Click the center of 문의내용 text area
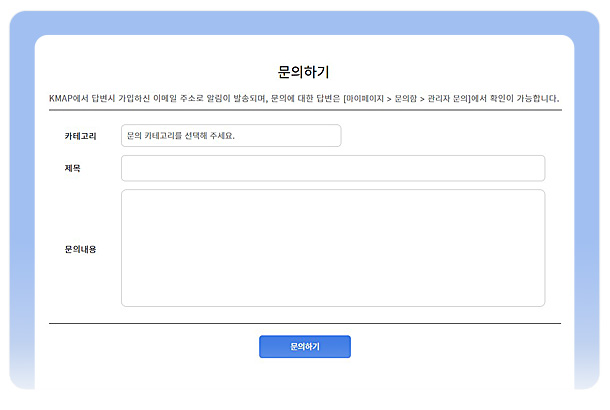Viewport: 610px width, 410px height. pos(332,248)
